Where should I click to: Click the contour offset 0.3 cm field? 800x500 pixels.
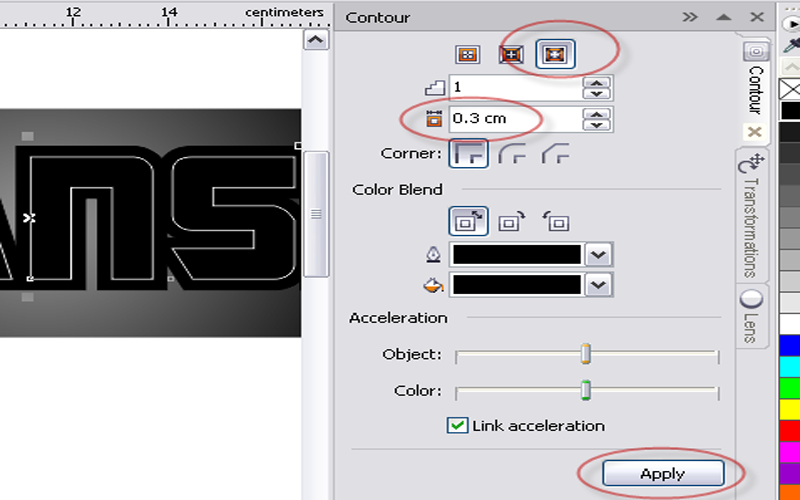click(x=516, y=118)
